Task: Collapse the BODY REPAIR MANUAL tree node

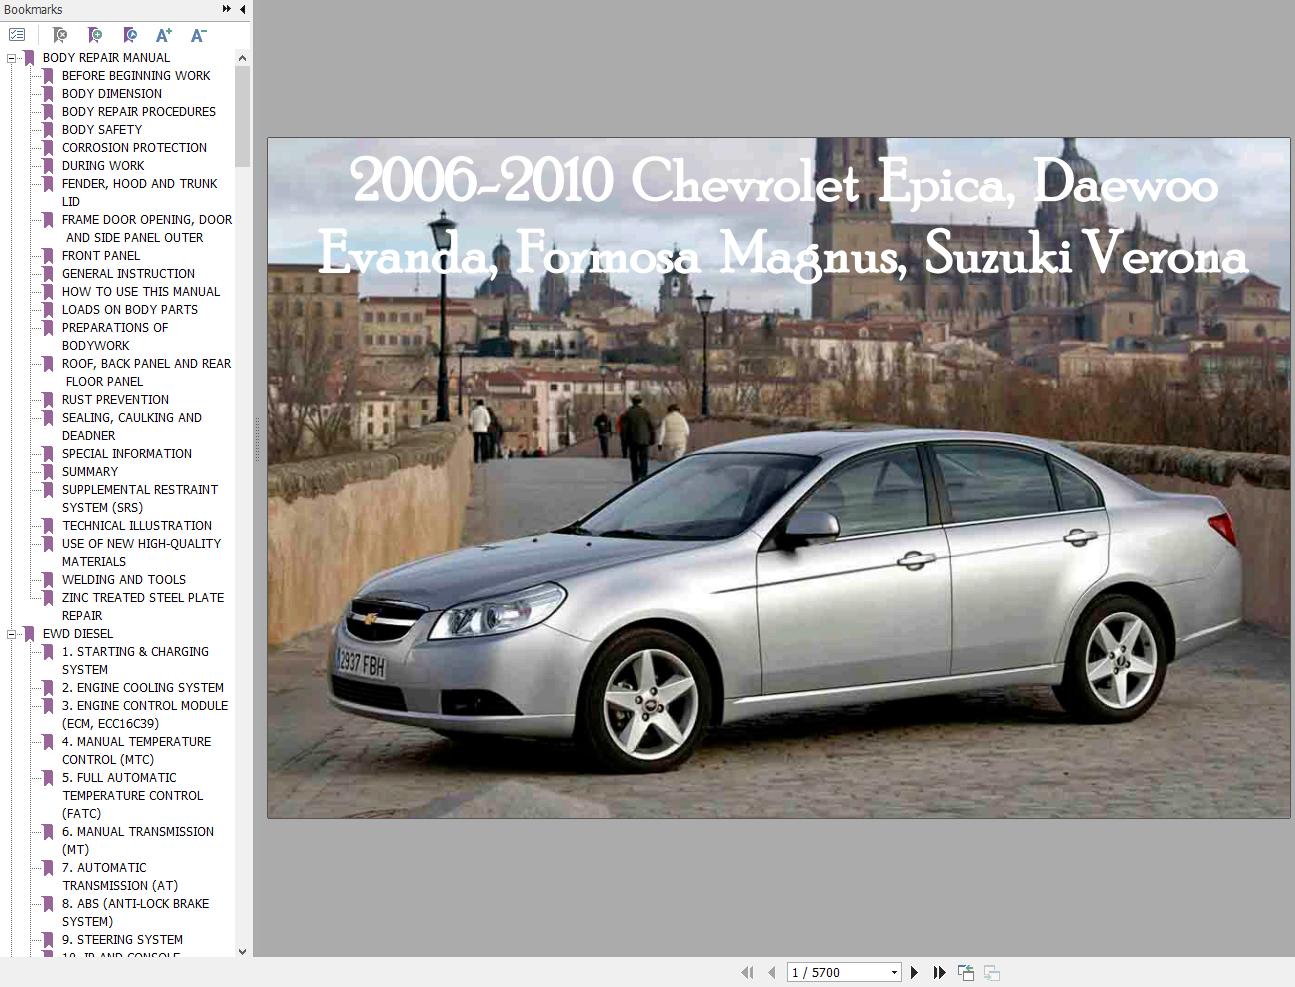Action: (x=12, y=58)
